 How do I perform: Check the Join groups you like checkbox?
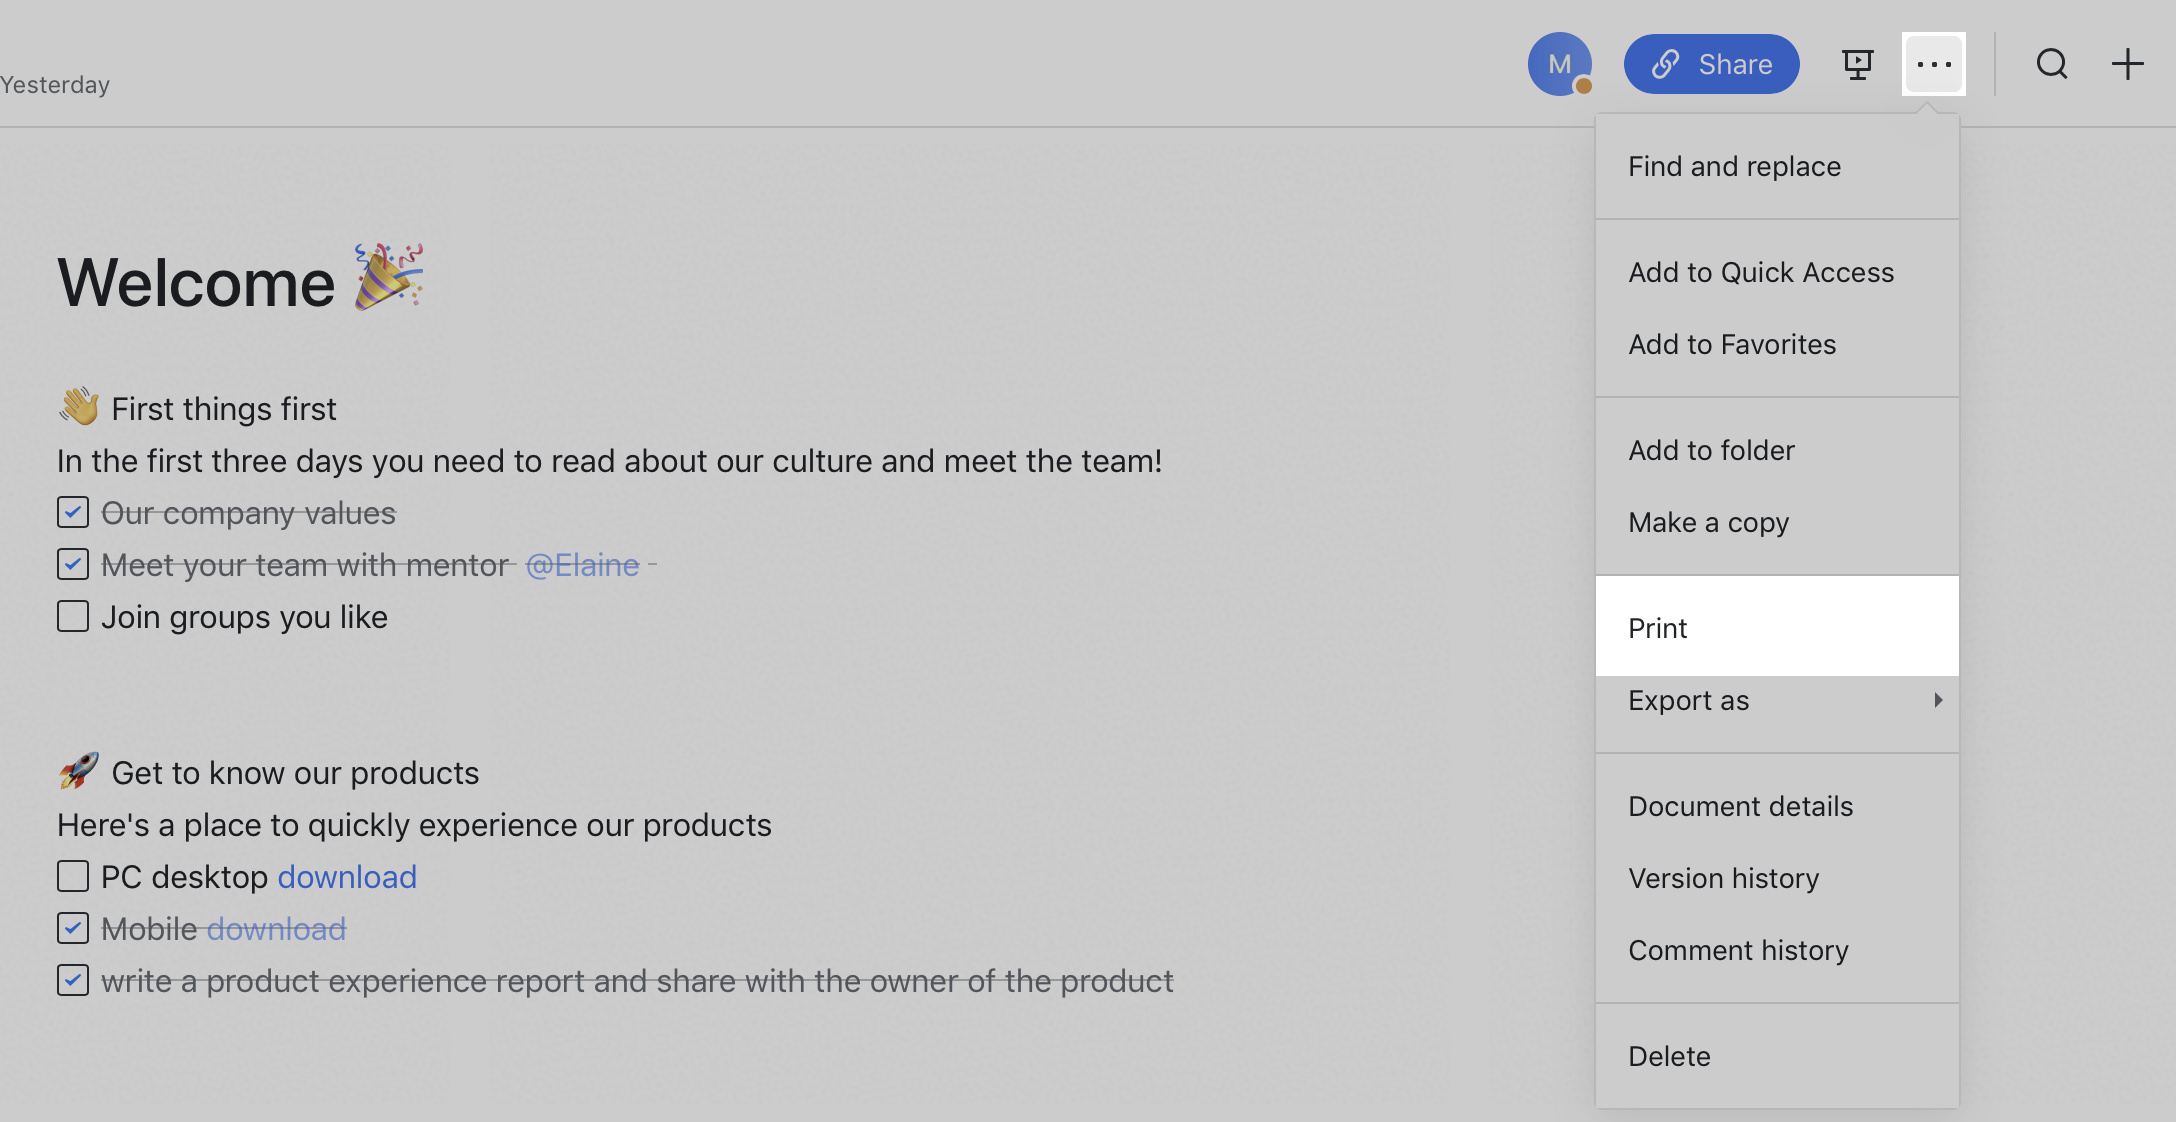tap(73, 616)
